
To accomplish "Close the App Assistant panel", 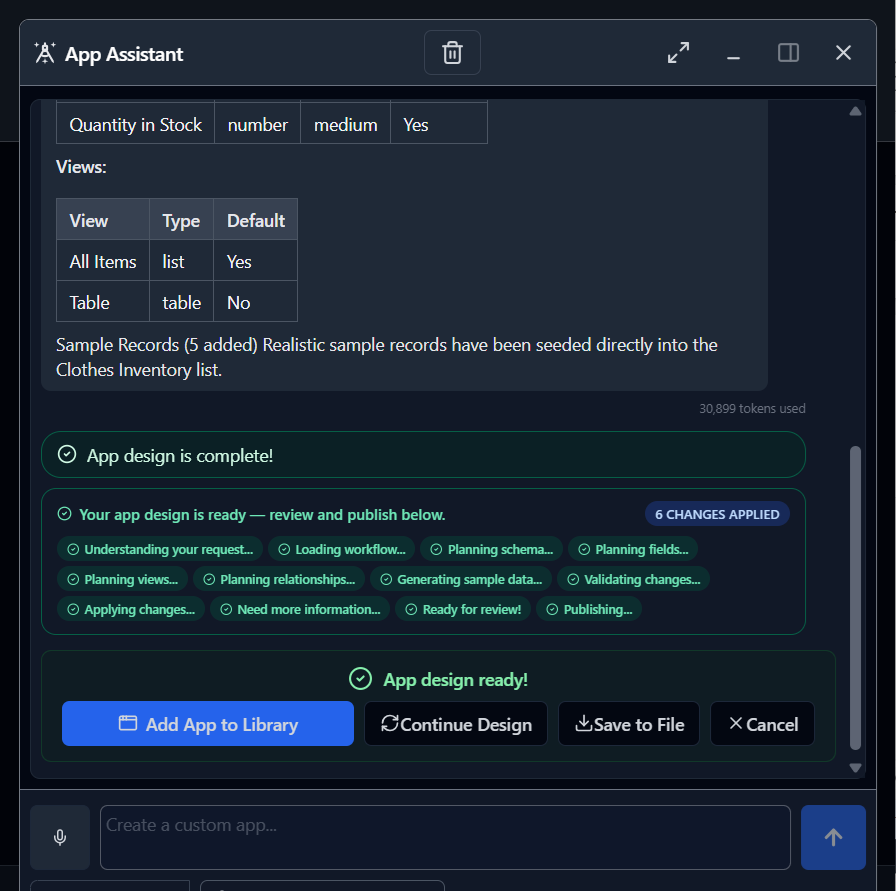I will 843,53.
